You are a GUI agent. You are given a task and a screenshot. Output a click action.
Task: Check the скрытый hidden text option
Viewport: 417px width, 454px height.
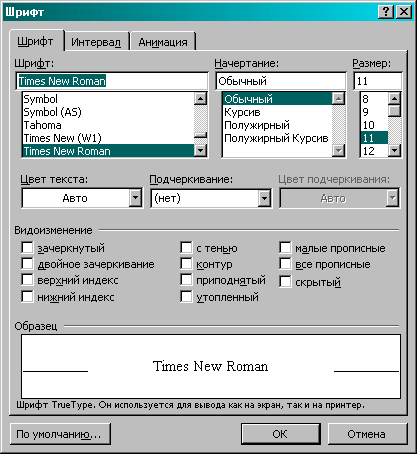pos(285,281)
